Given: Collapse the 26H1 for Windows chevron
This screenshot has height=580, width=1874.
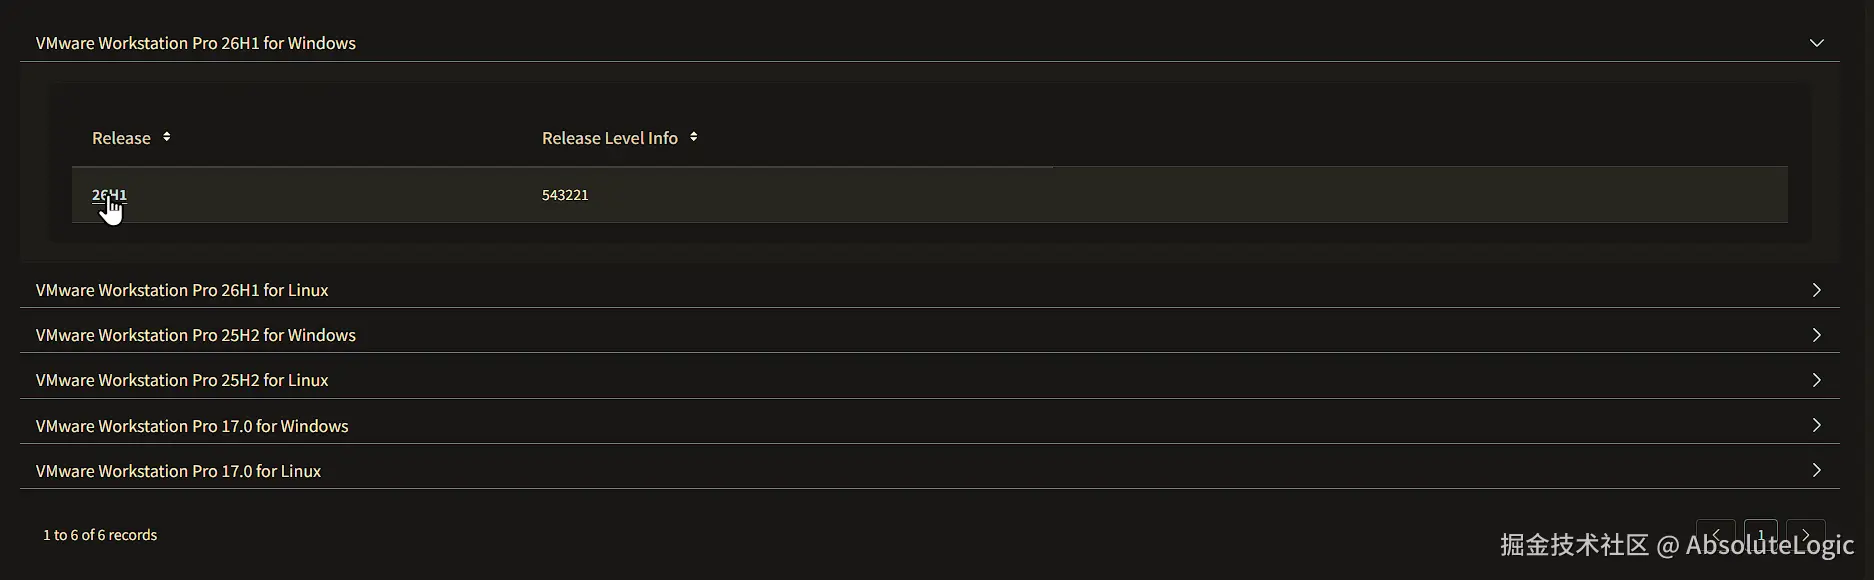Looking at the screenshot, I should point(1817,43).
